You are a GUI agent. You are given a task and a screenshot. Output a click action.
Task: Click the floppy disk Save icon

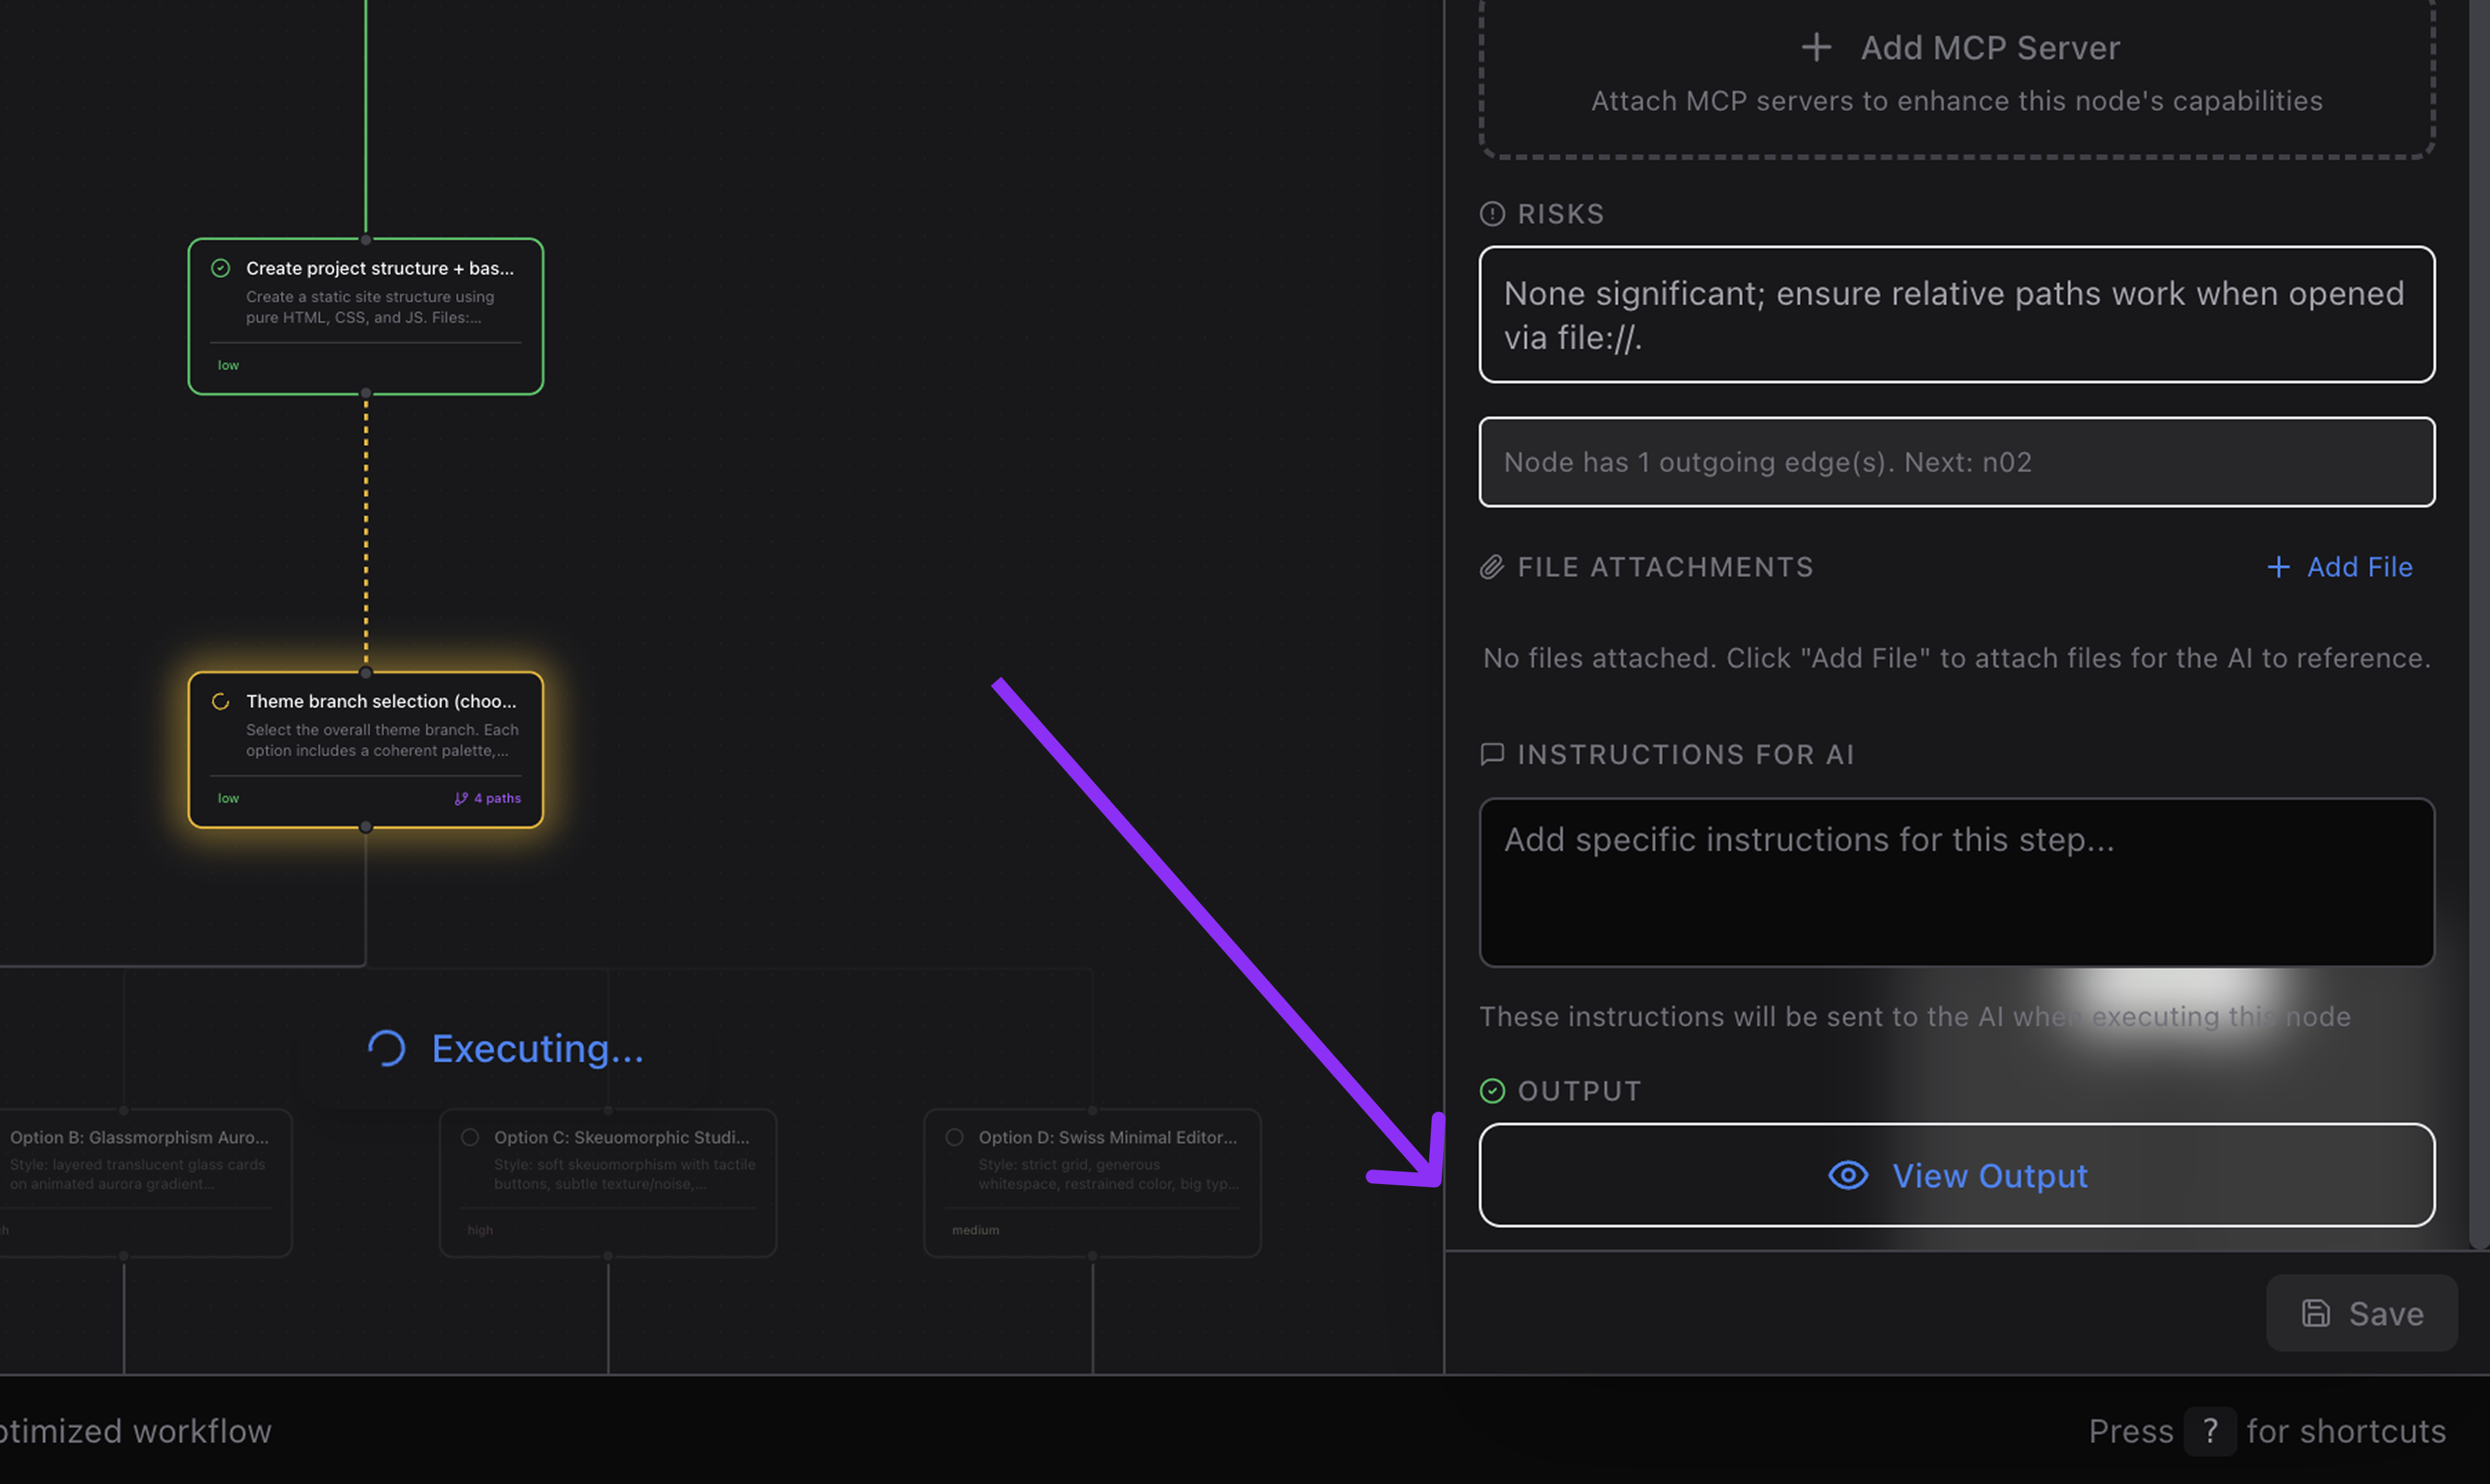2316,1313
